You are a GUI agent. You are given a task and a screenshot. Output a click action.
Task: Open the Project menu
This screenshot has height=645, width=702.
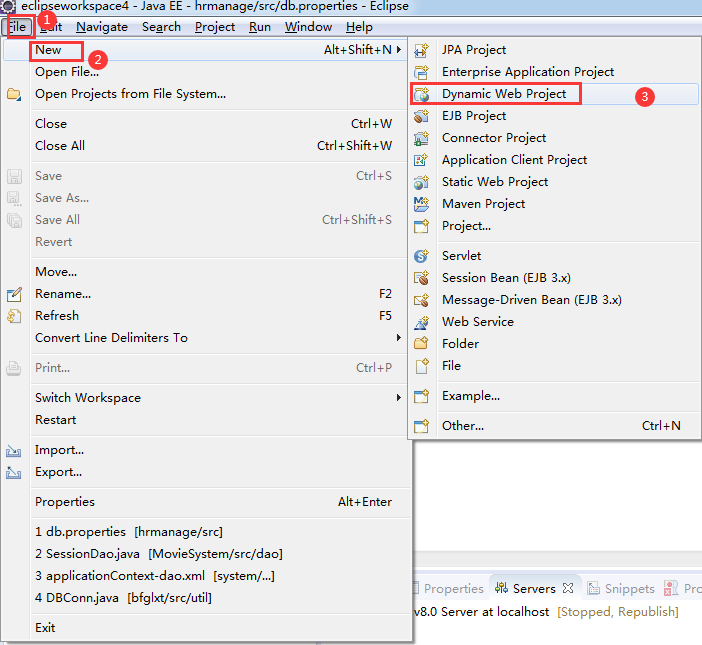(215, 27)
